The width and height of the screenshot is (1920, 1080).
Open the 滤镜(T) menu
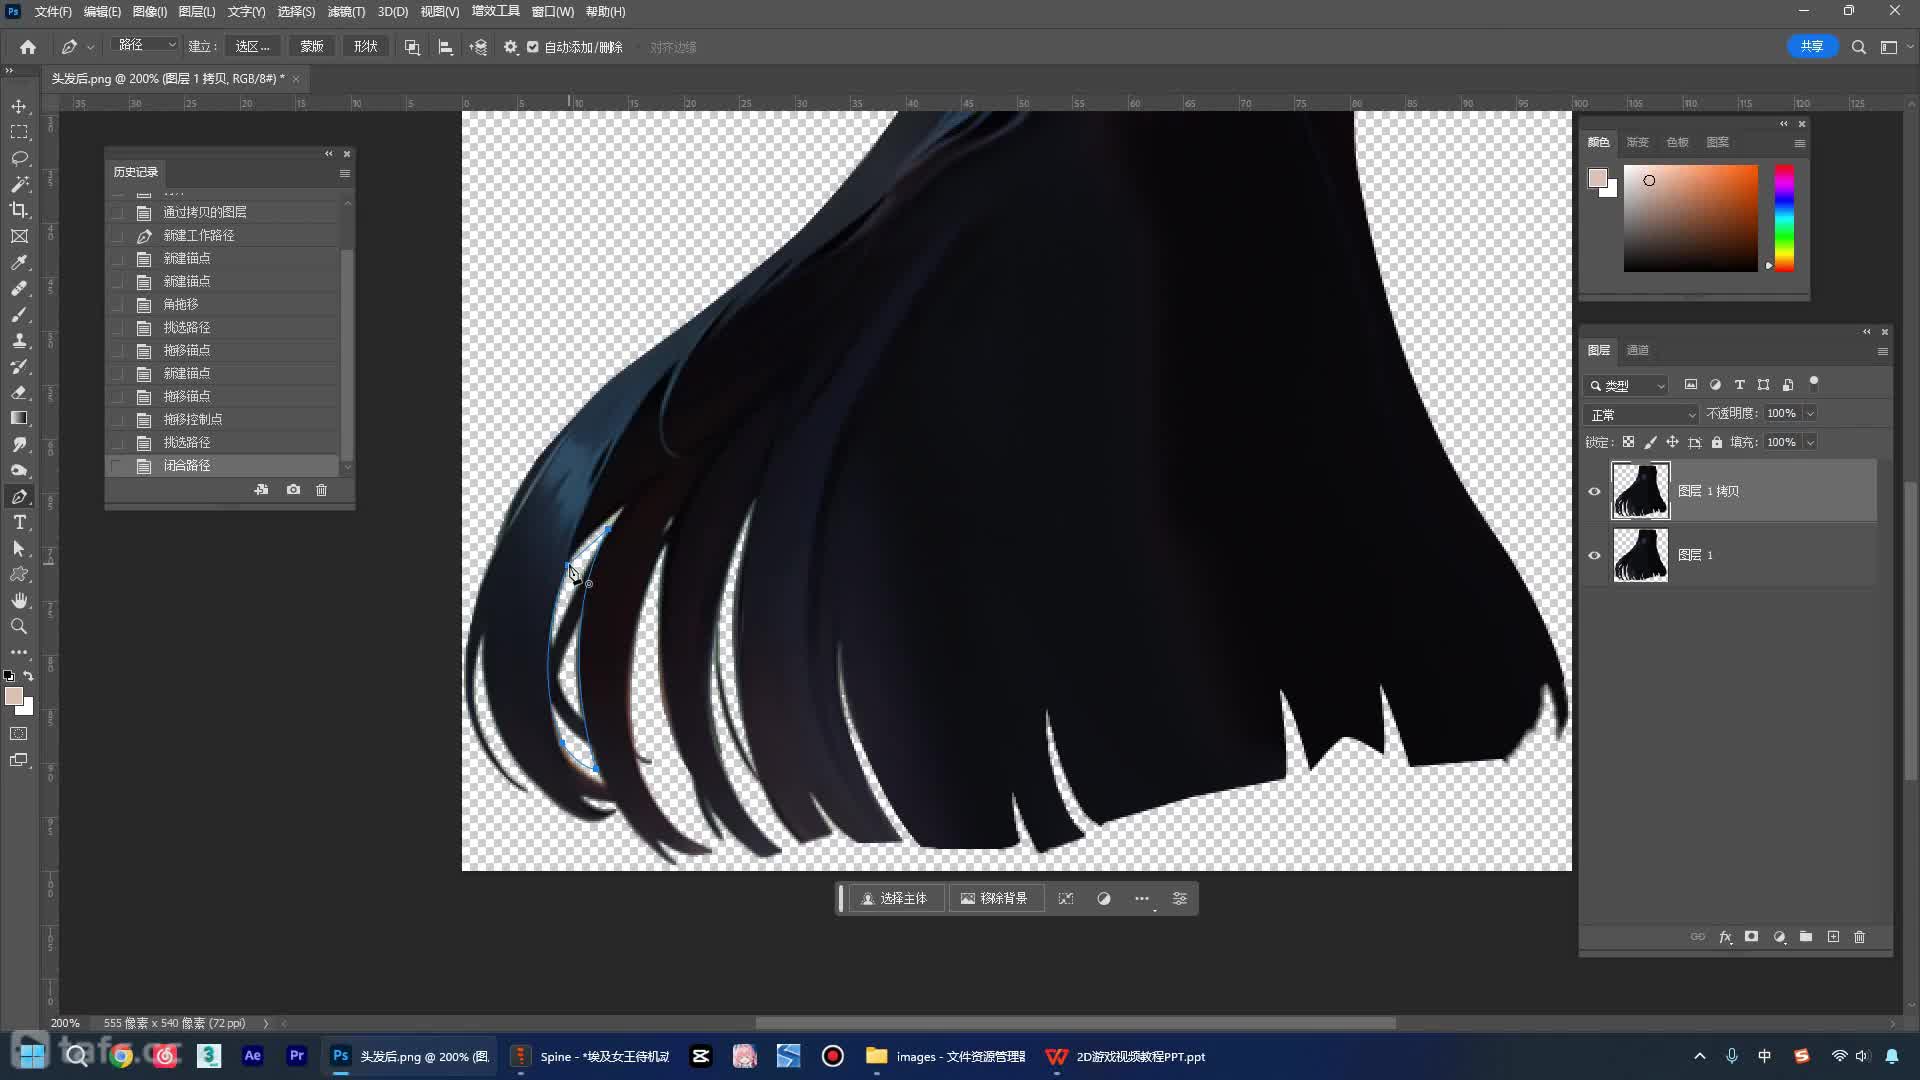coord(346,12)
